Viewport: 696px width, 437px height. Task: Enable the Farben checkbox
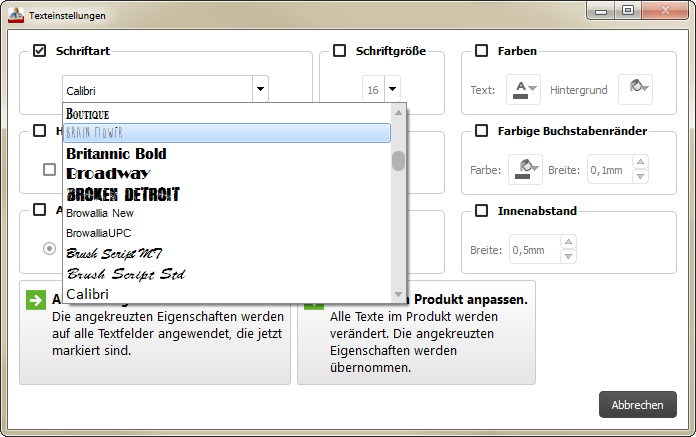pyautogui.click(x=482, y=51)
